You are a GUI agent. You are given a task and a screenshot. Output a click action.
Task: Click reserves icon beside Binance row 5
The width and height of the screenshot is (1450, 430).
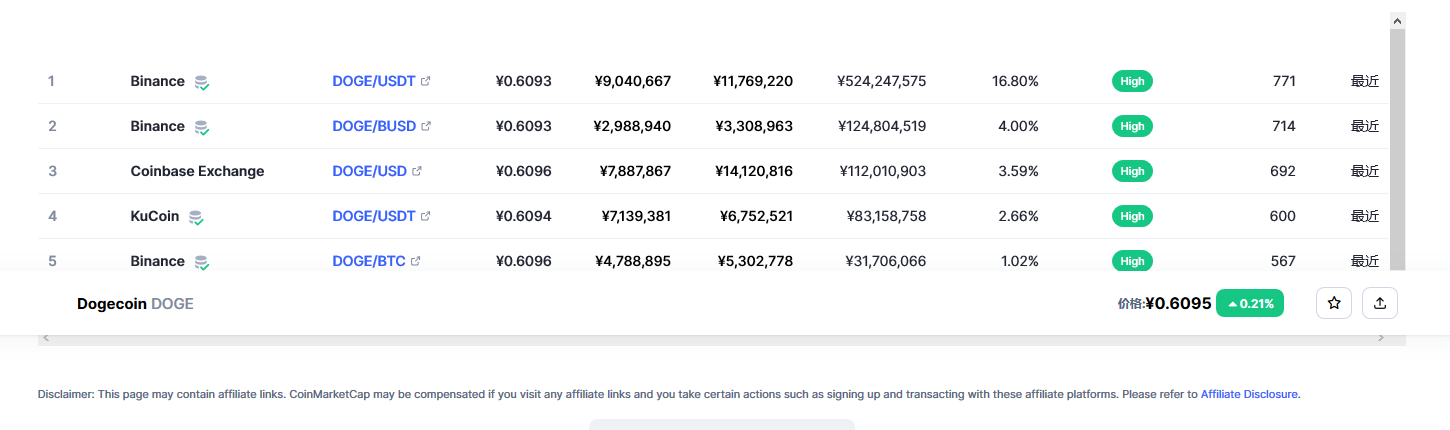(202, 262)
